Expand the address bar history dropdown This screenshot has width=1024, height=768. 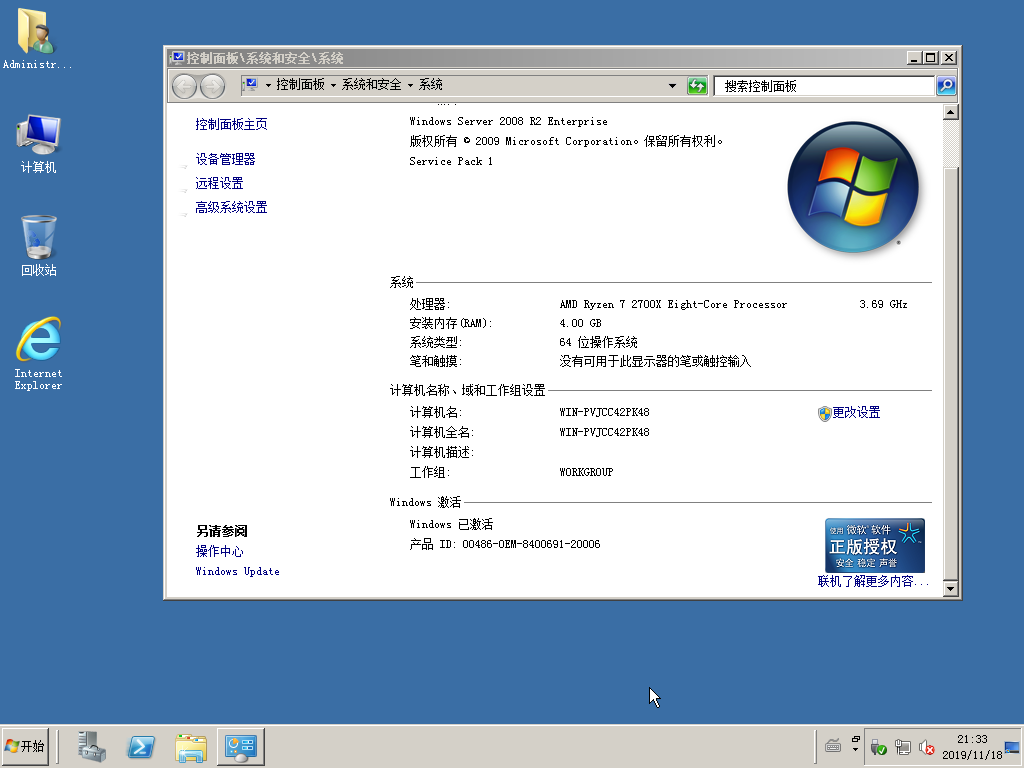point(671,85)
